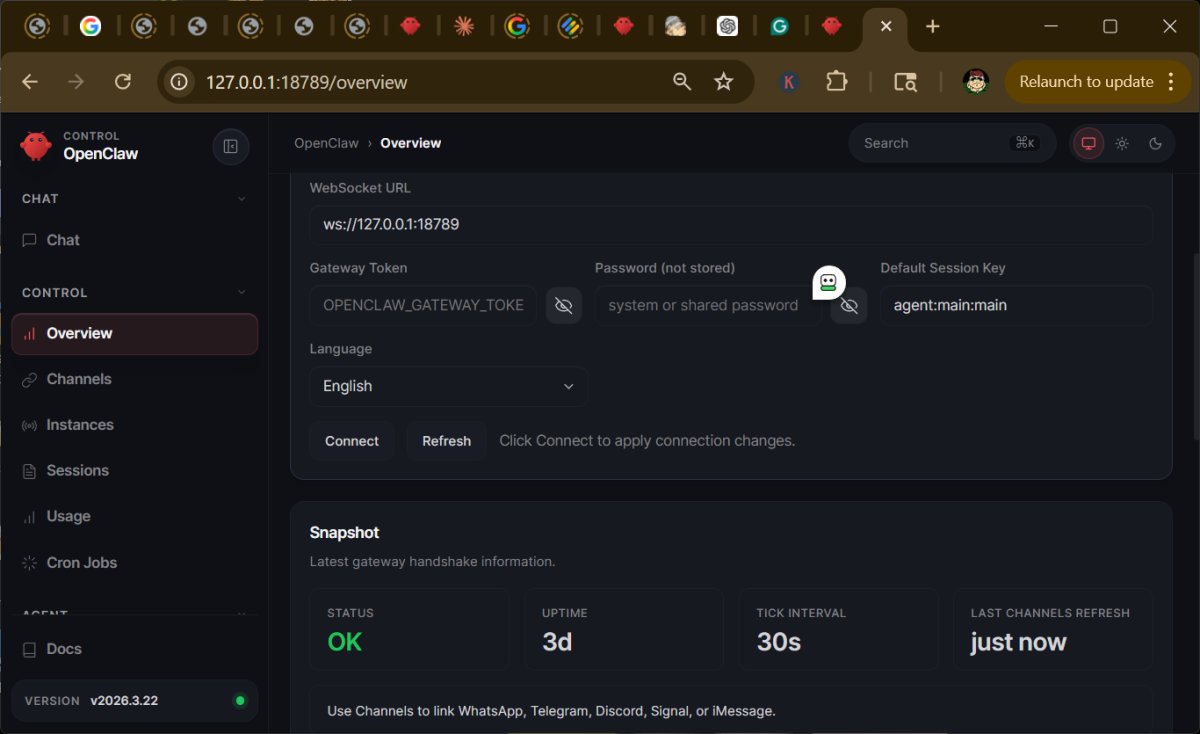The width and height of the screenshot is (1200, 734).
Task: Switch to the hat-wearing avatar favicon tab
Action: pyautogui.click(x=676, y=27)
